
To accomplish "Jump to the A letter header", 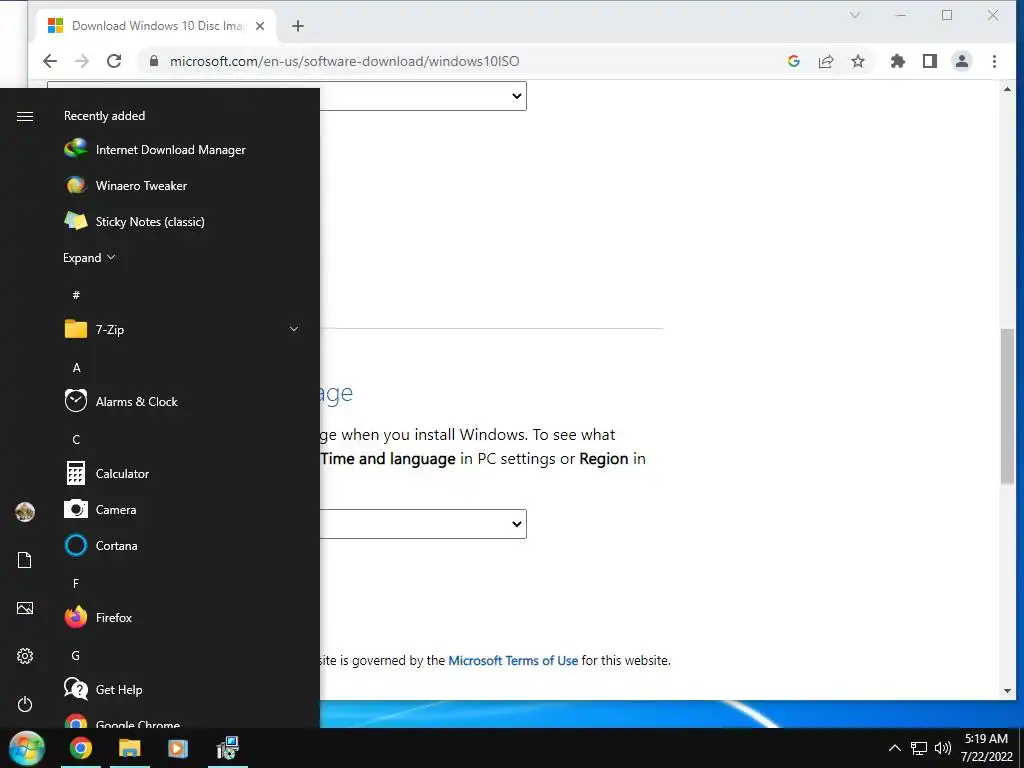I will pyautogui.click(x=76, y=368).
